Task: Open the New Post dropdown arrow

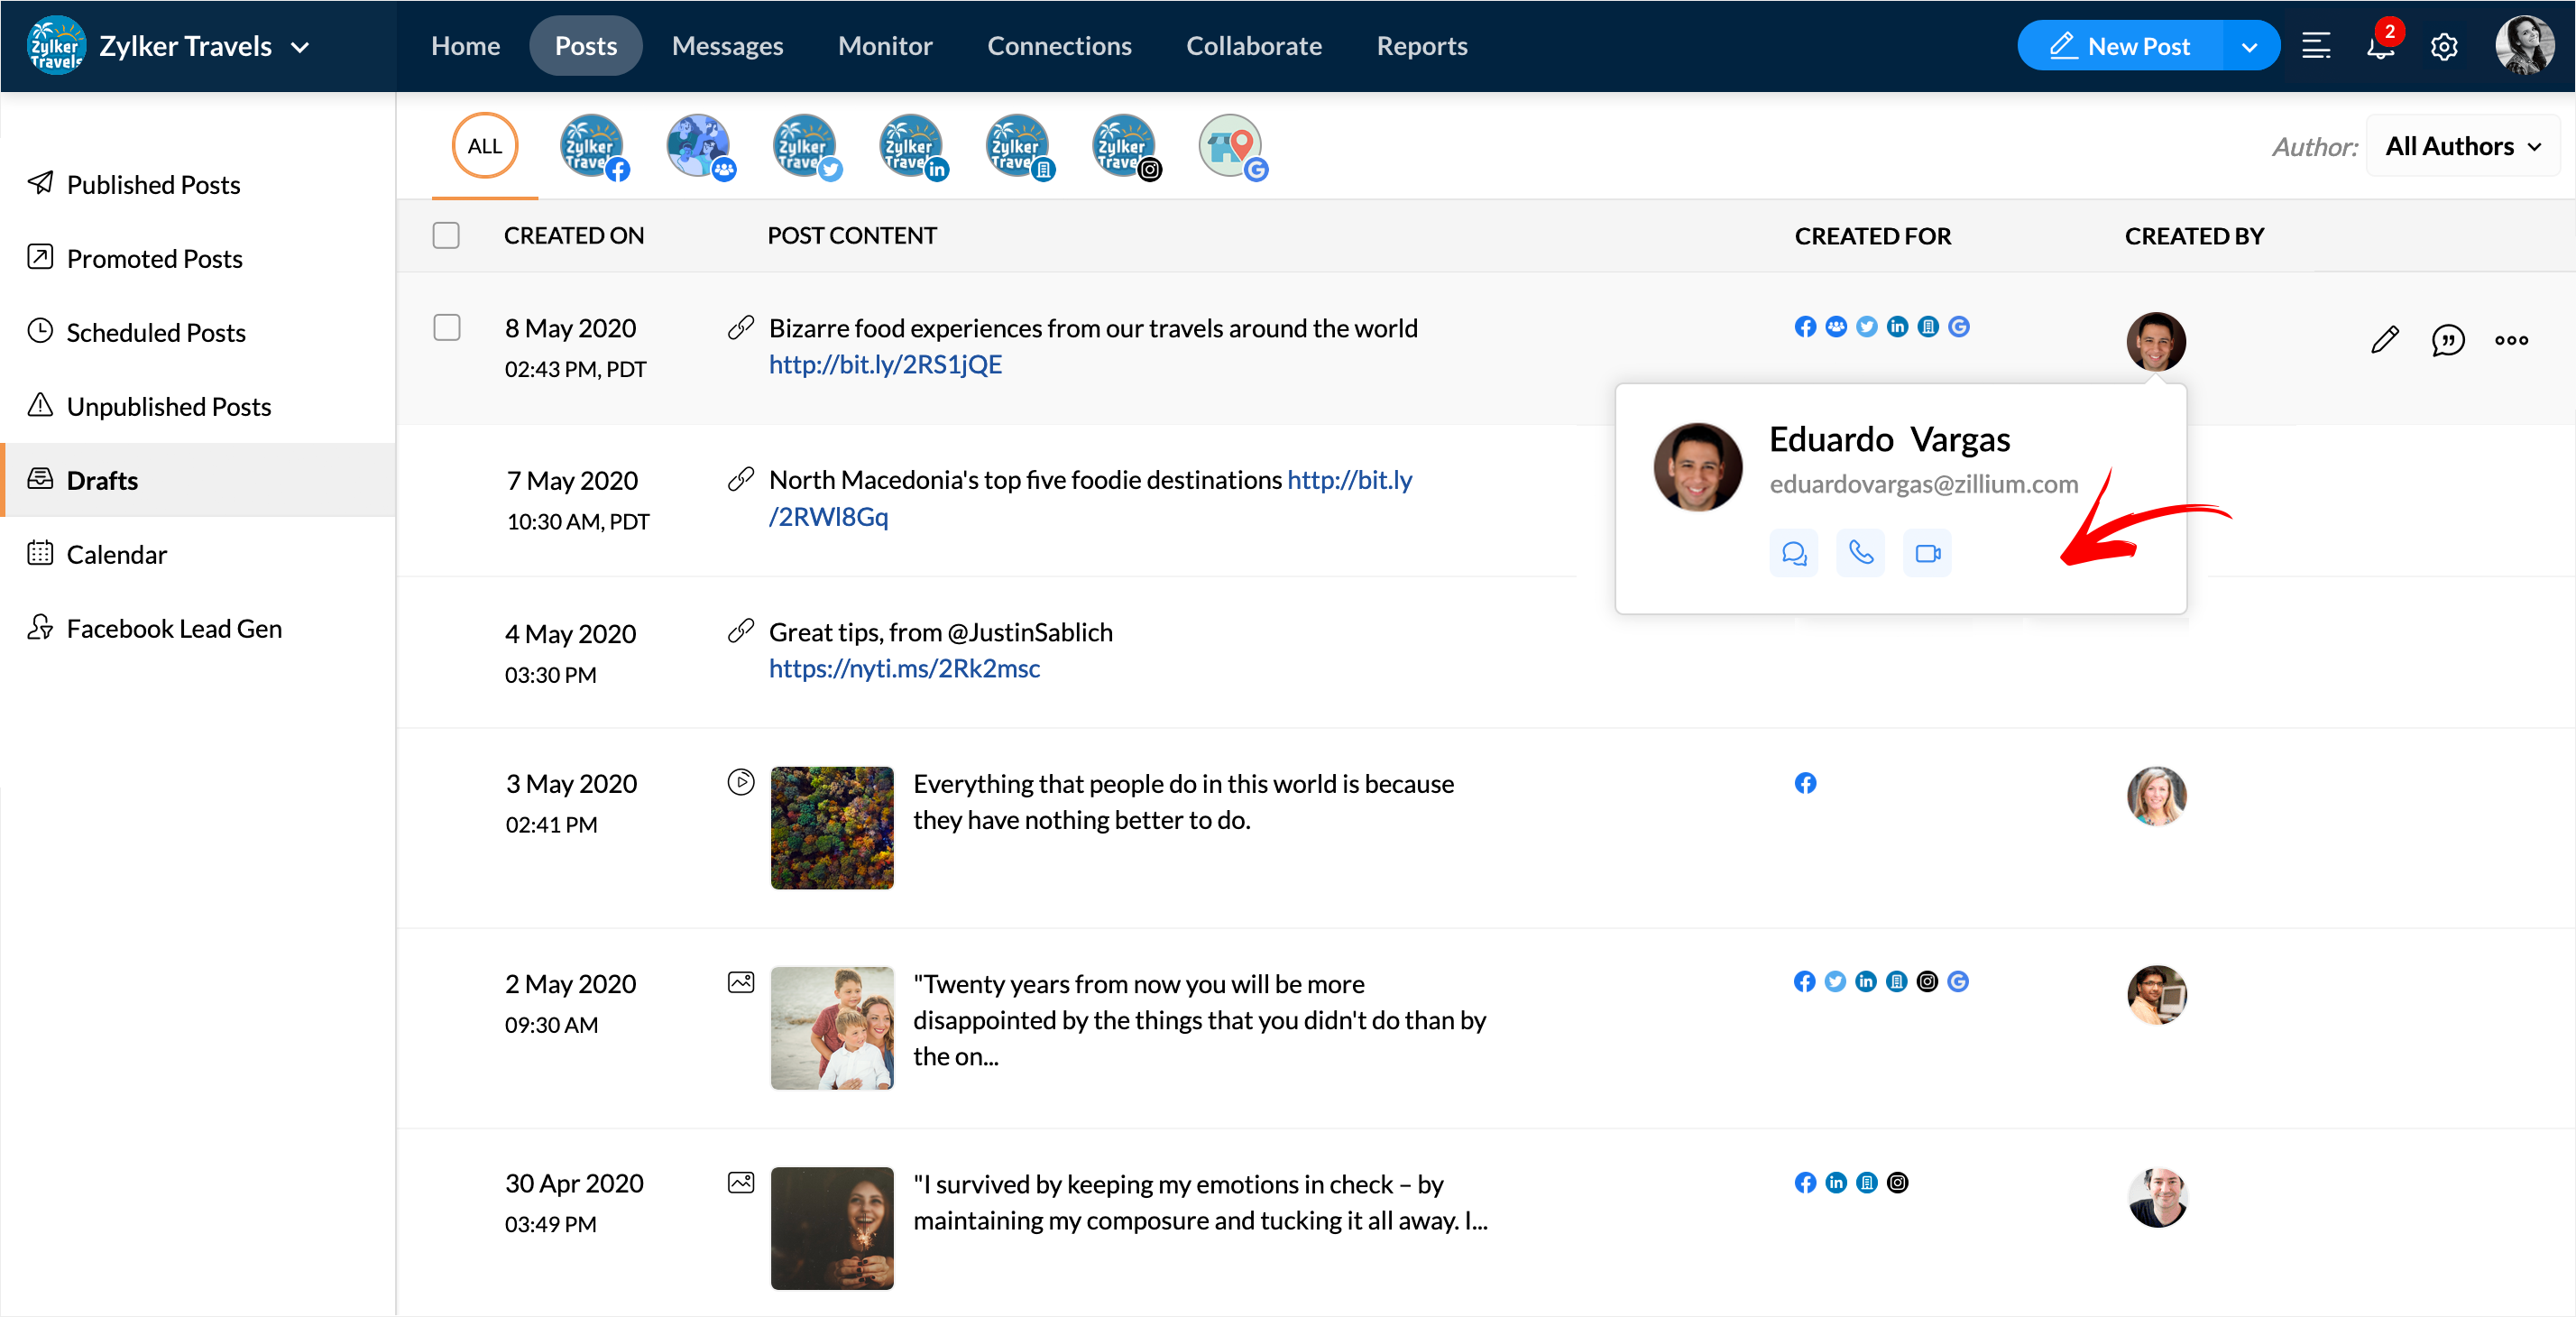Action: coord(2249,46)
